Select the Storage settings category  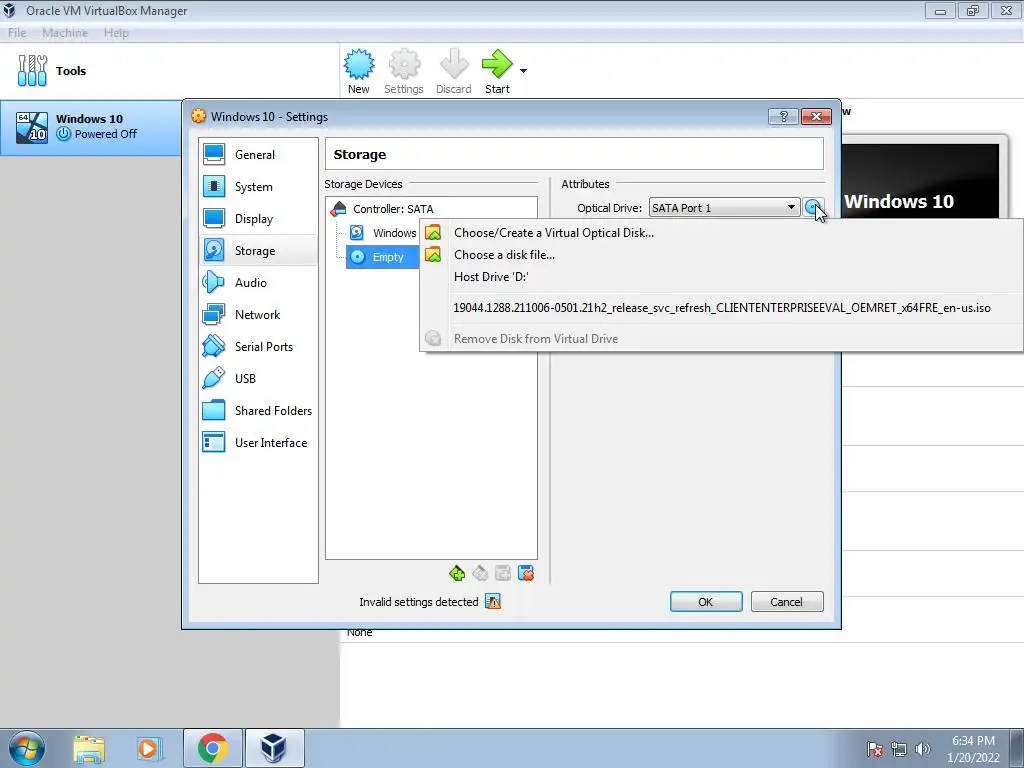coord(258,251)
